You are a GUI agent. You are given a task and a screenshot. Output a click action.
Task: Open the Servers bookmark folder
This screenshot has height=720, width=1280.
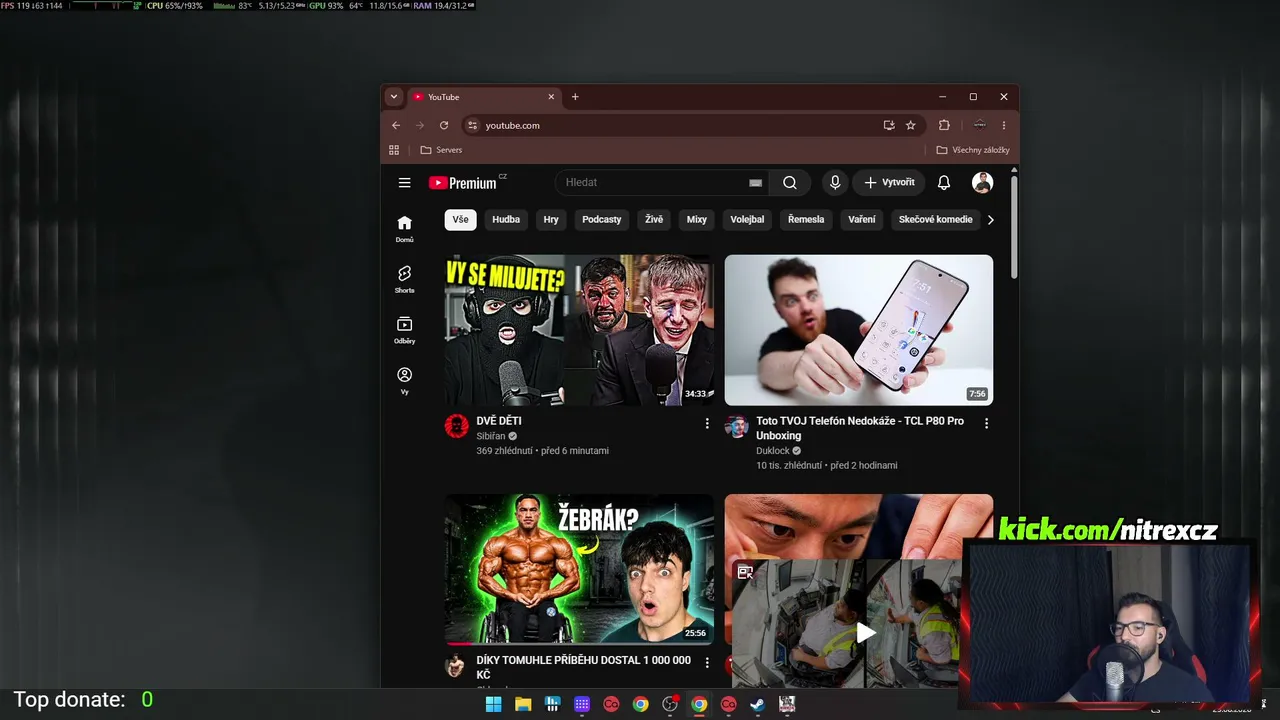click(441, 150)
